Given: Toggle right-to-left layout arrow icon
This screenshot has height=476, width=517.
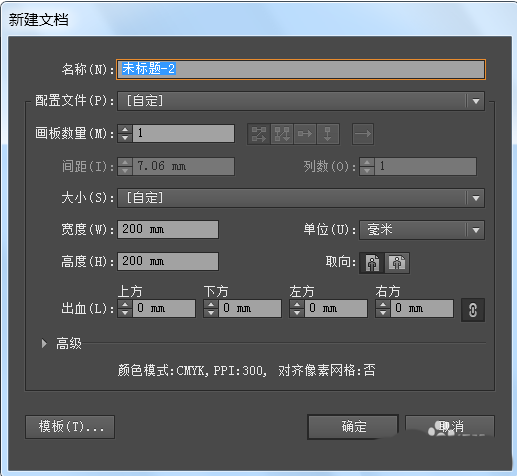Looking at the screenshot, I should point(363,134).
